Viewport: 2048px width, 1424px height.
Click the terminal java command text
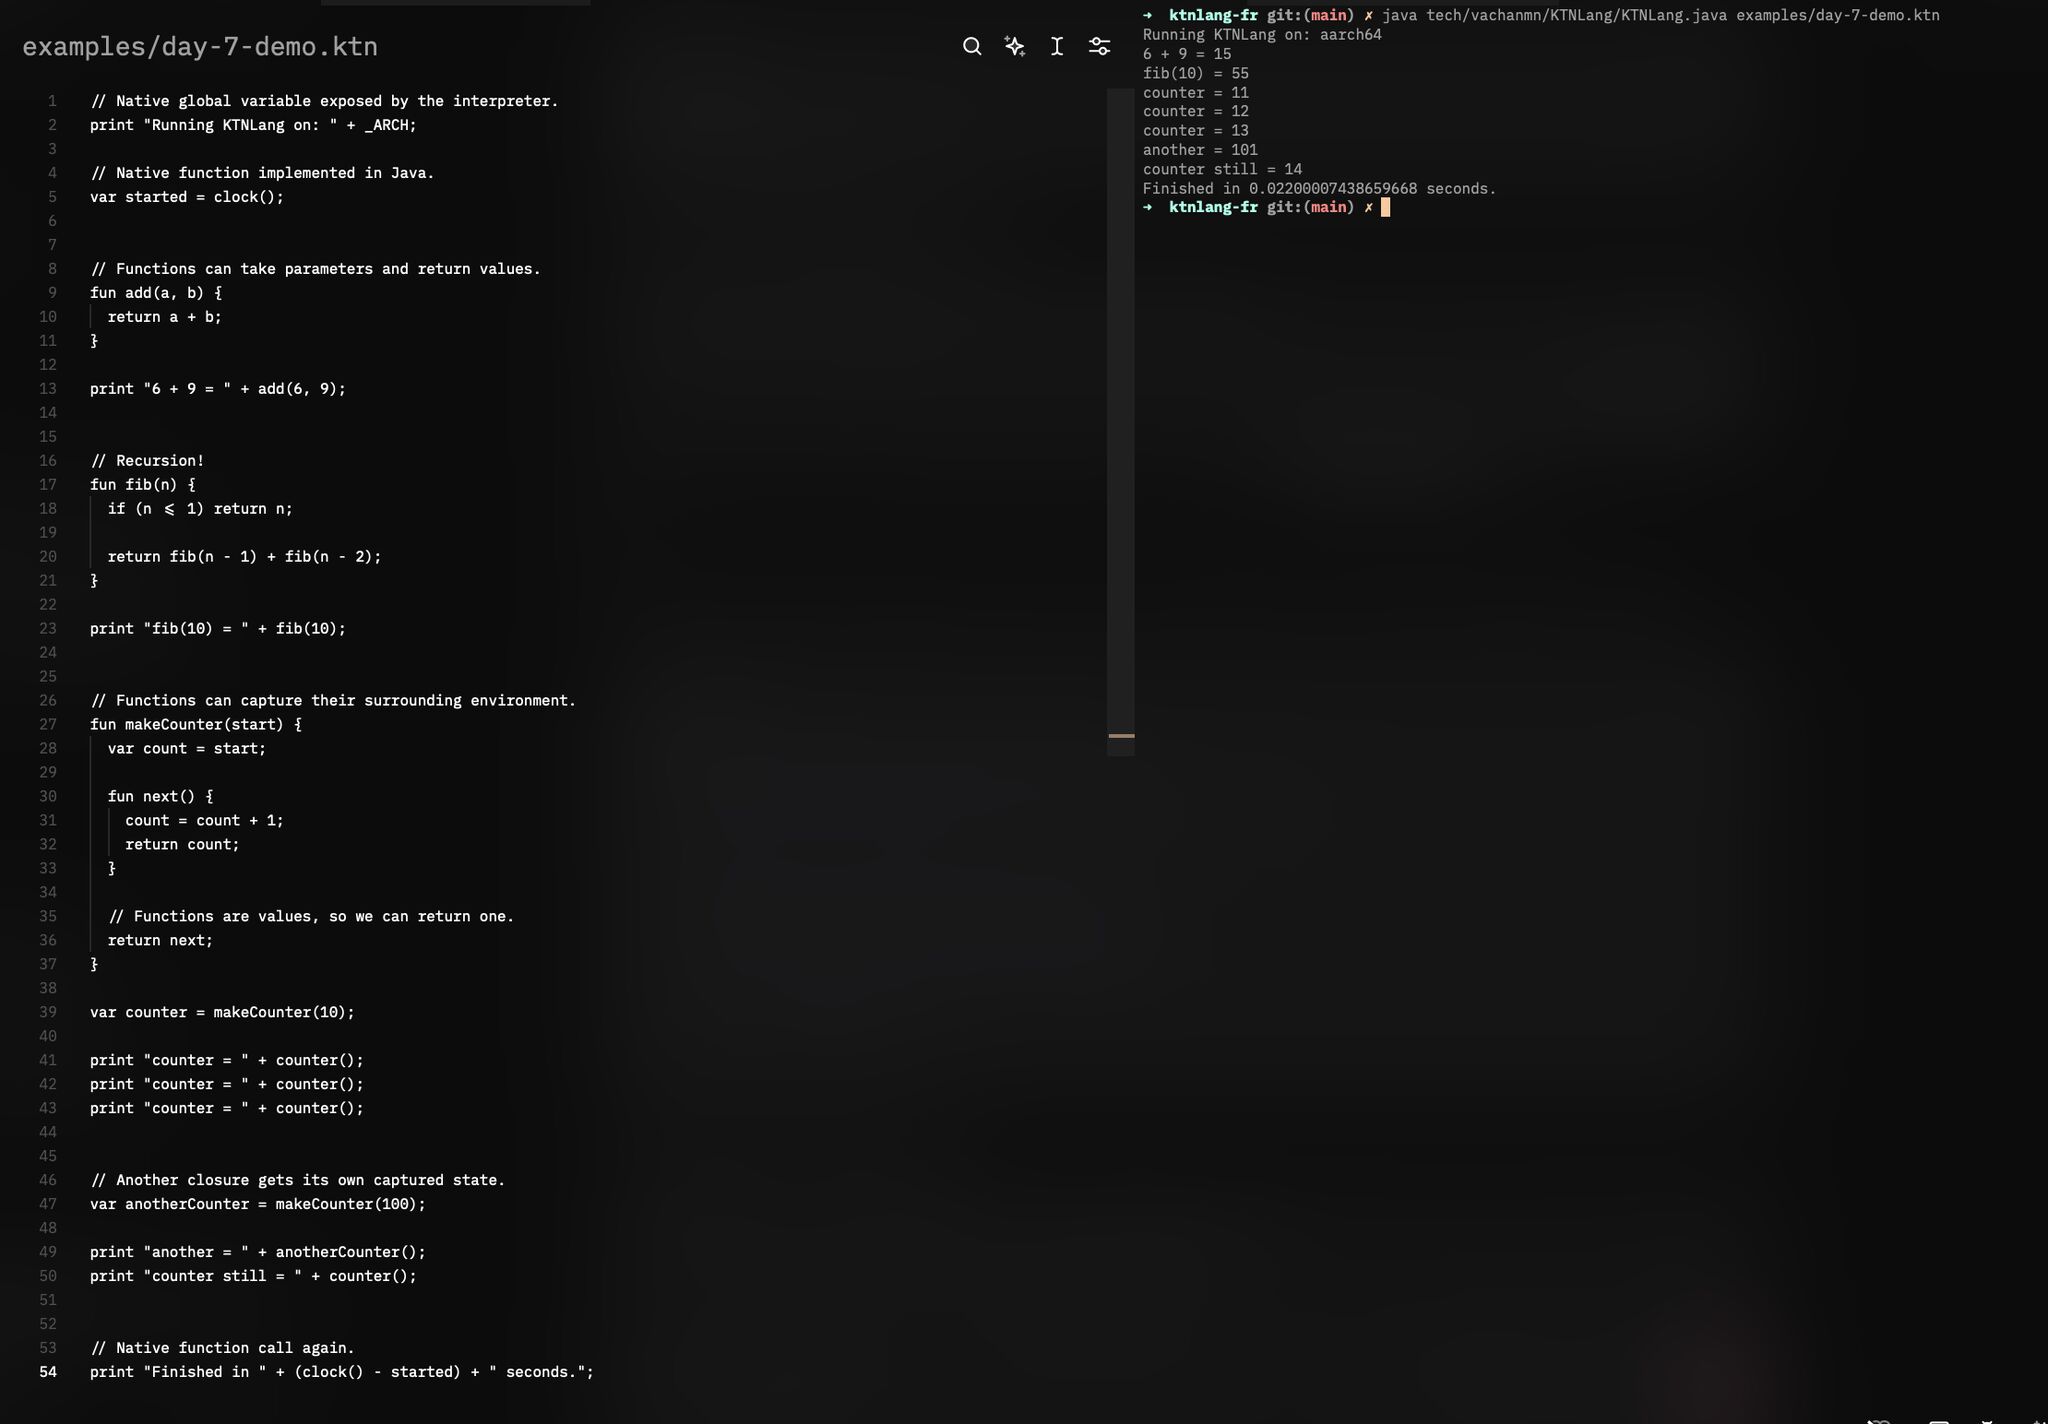point(1661,15)
